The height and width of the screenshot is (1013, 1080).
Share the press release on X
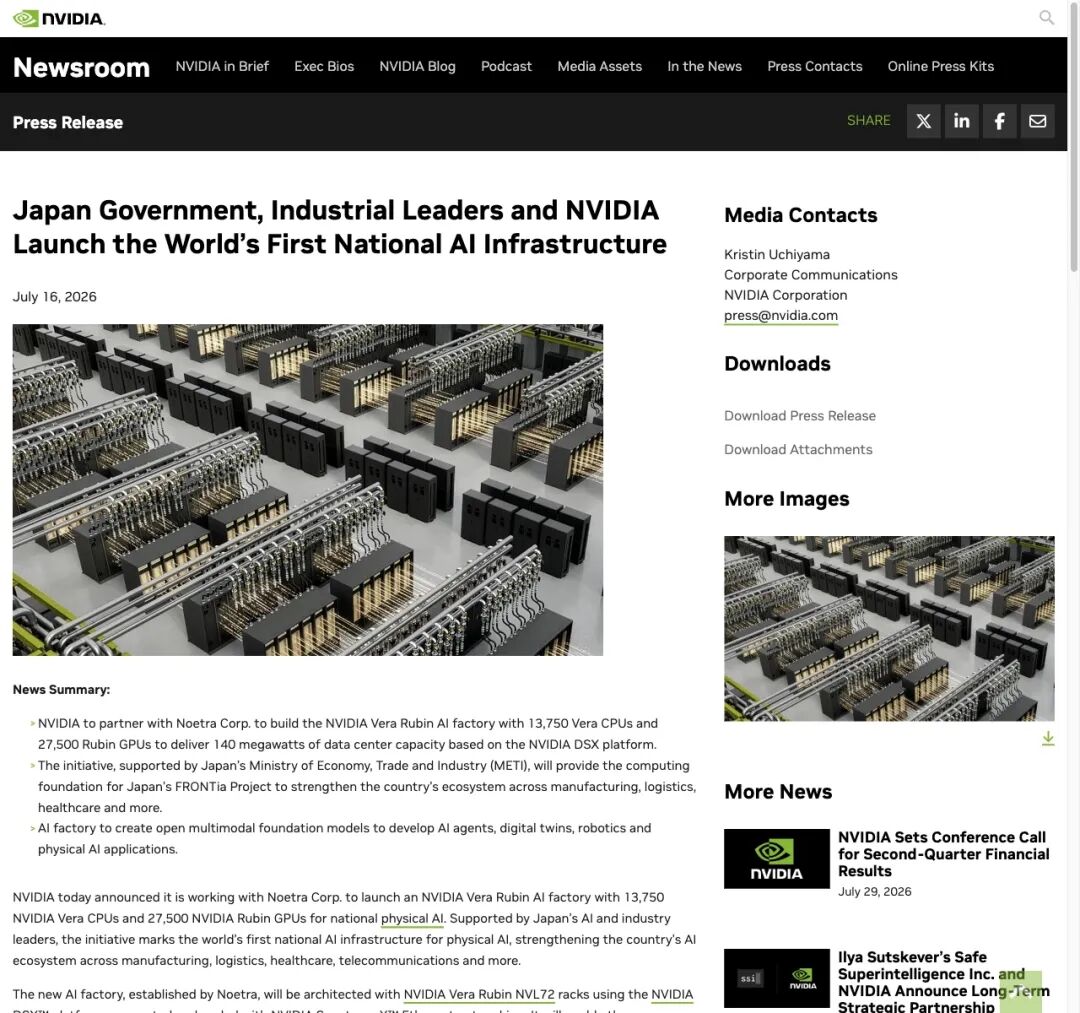click(924, 121)
